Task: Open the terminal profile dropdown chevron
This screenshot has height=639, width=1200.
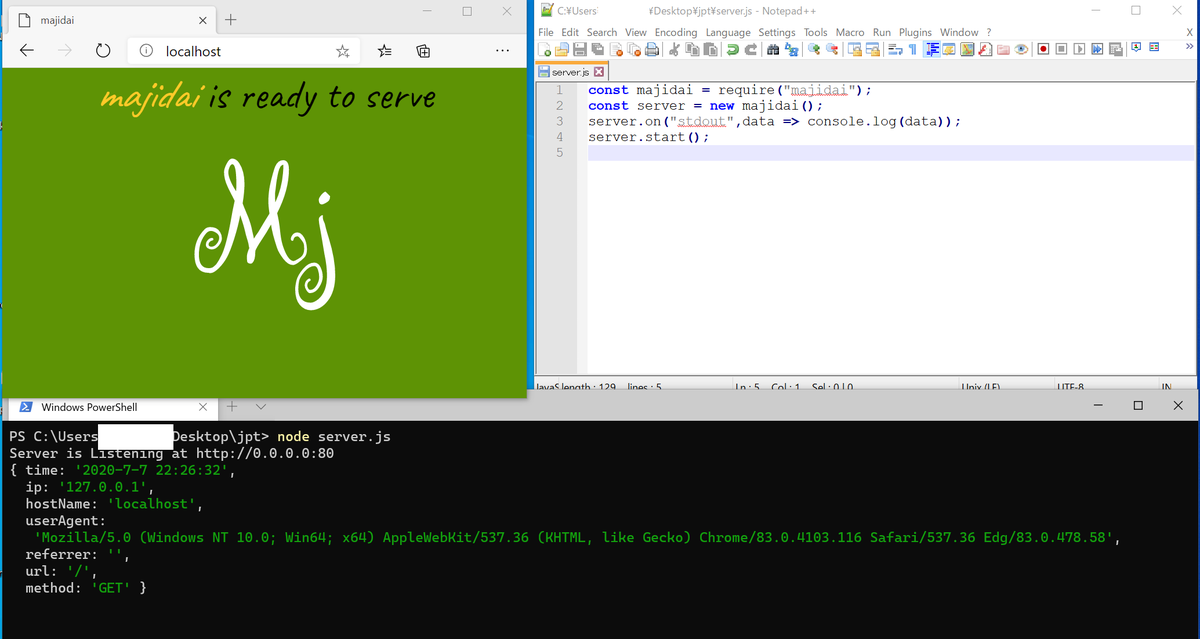Action: coord(261,407)
